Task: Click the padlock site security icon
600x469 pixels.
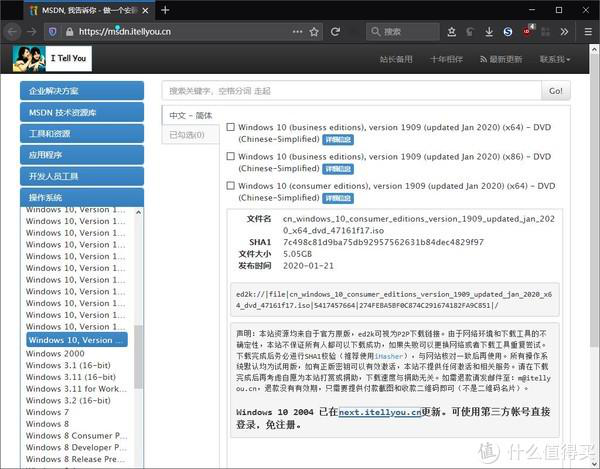Action: 69,32
